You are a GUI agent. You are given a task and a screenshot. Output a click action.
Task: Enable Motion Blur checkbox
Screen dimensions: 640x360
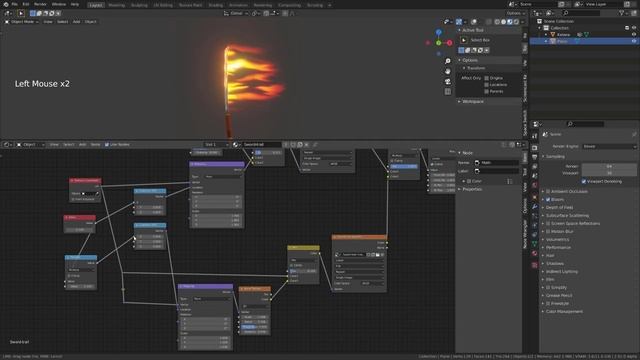(548, 231)
